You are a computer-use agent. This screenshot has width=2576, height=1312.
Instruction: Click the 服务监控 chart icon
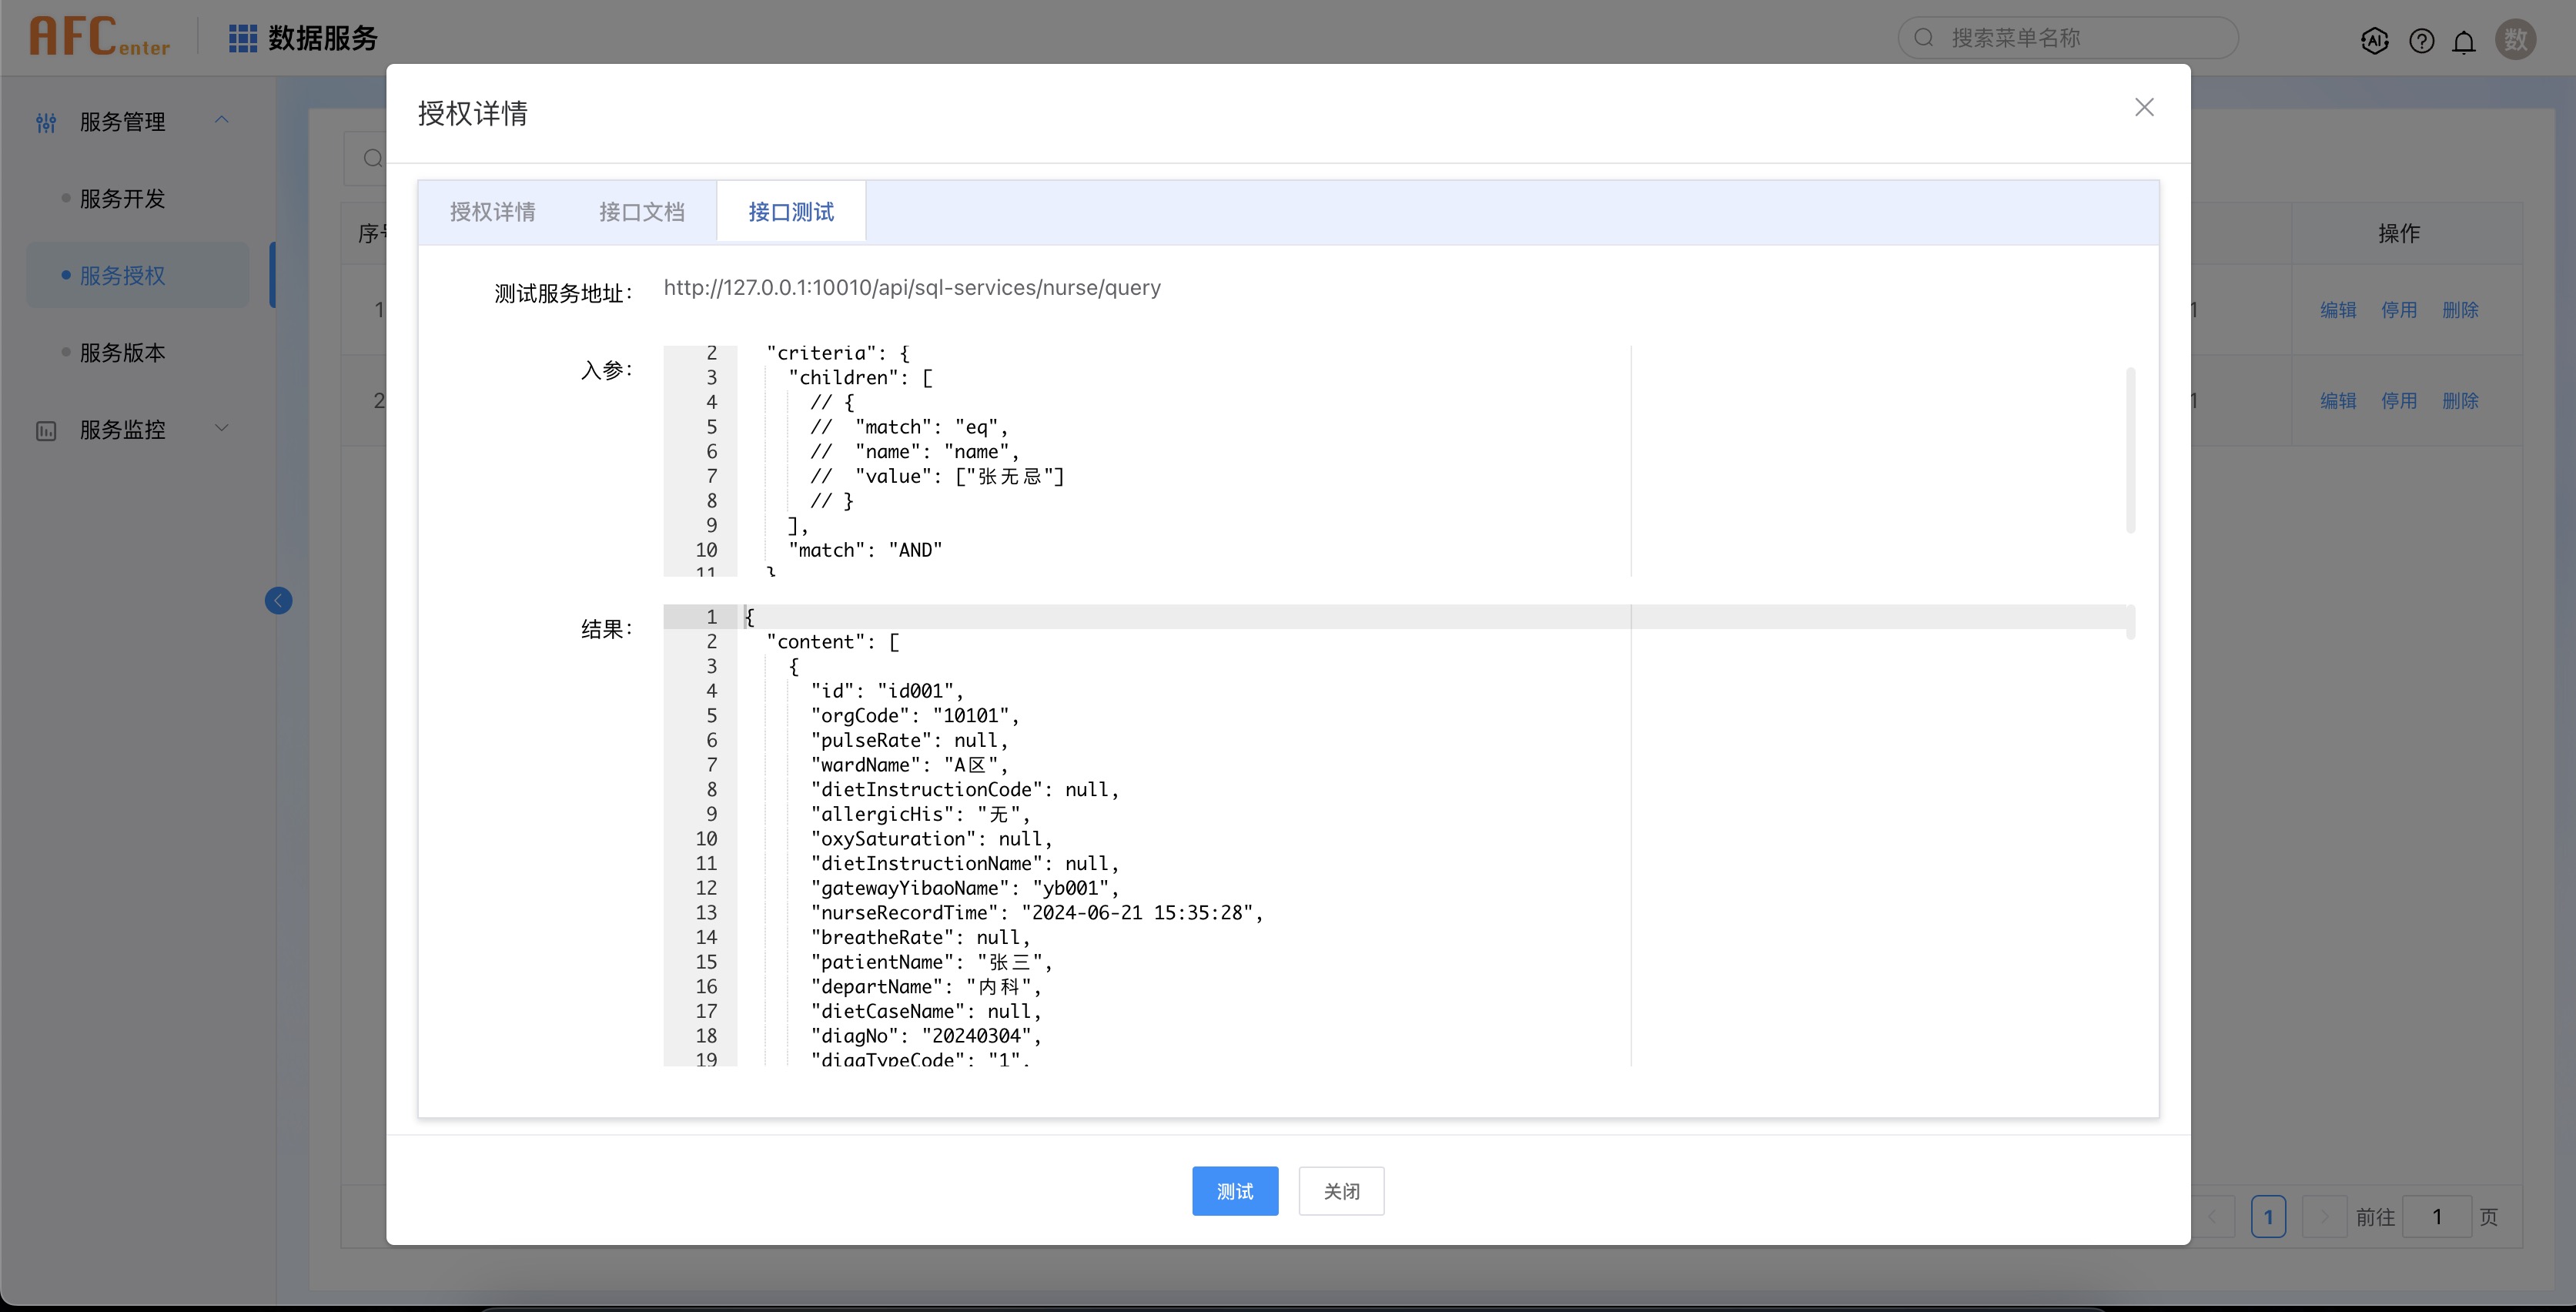click(46, 431)
